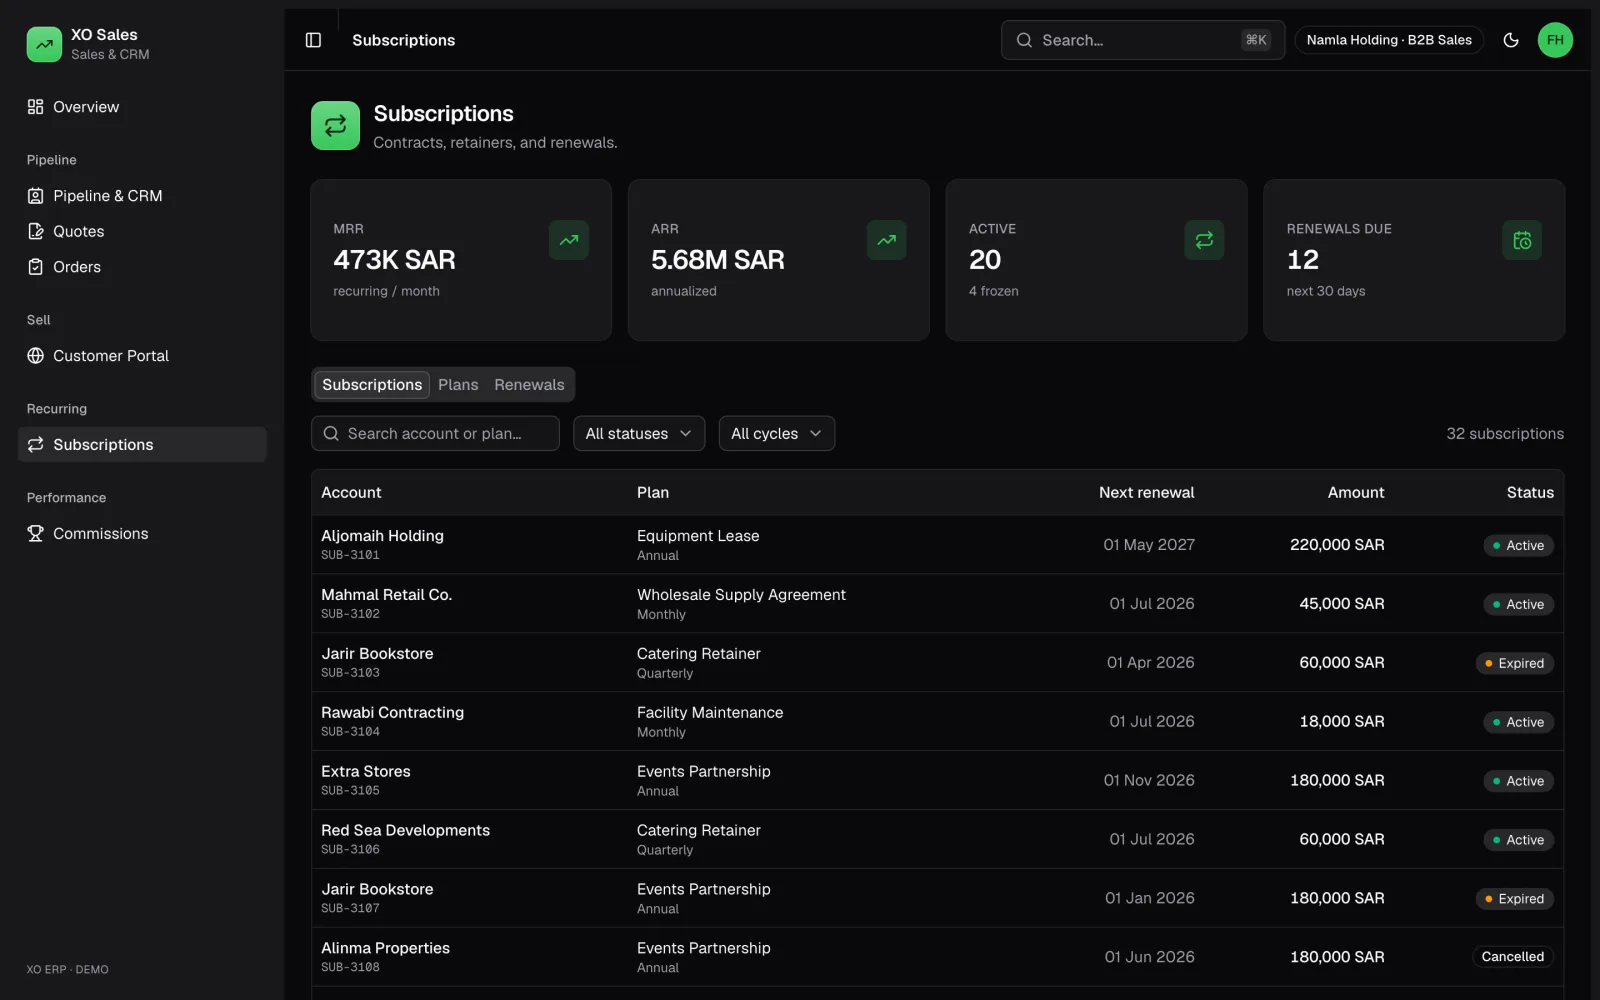Click the Cancelled status badge

coord(1512,957)
